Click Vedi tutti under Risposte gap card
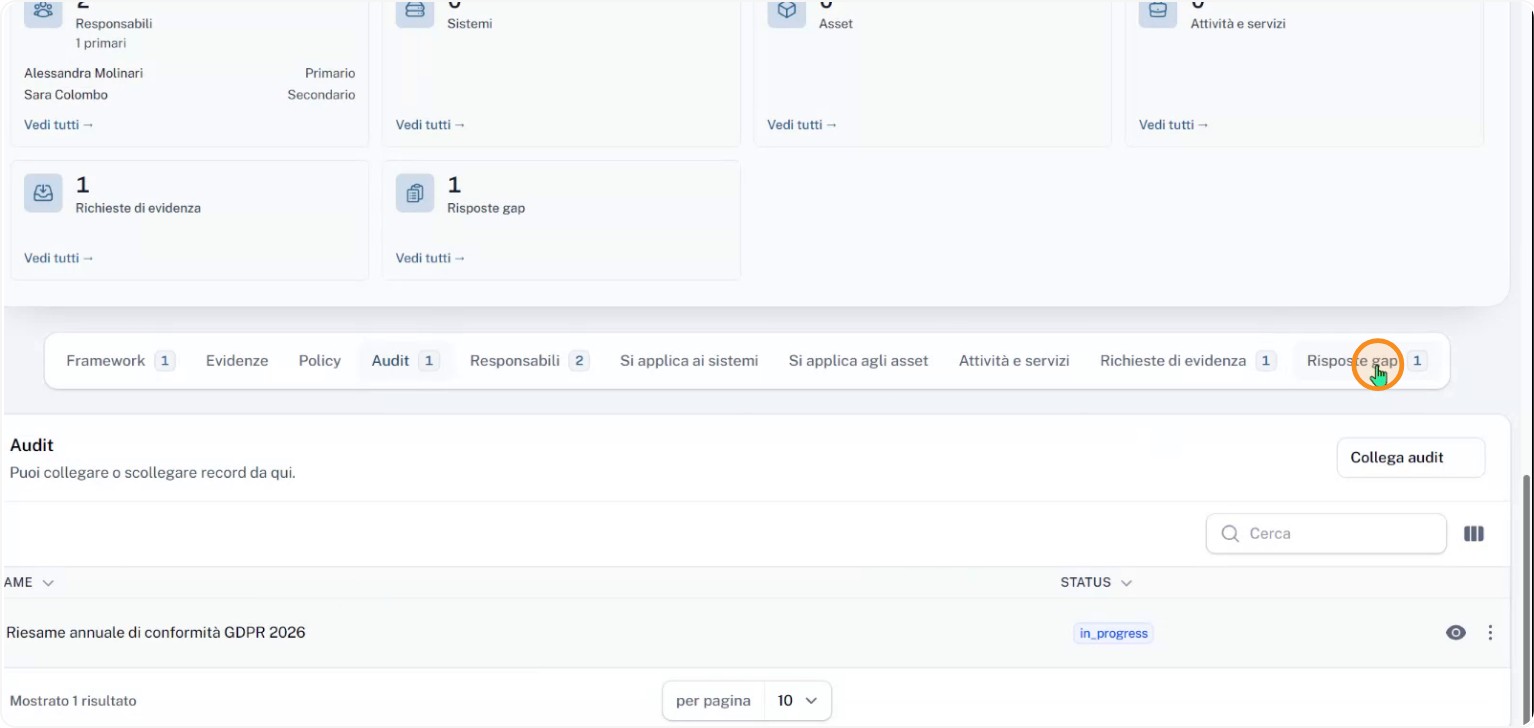The width and height of the screenshot is (1534, 728). tap(431, 258)
